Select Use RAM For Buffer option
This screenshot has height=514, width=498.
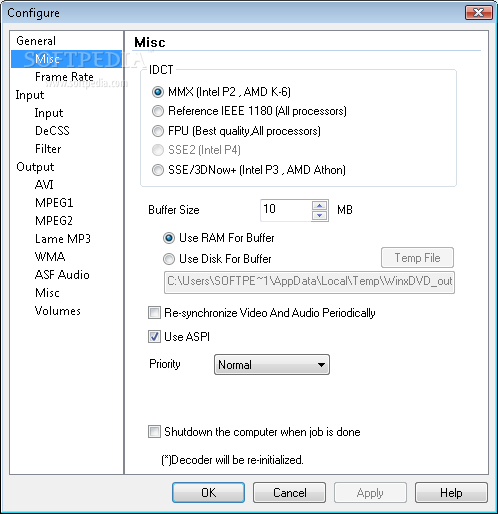(x=169, y=238)
